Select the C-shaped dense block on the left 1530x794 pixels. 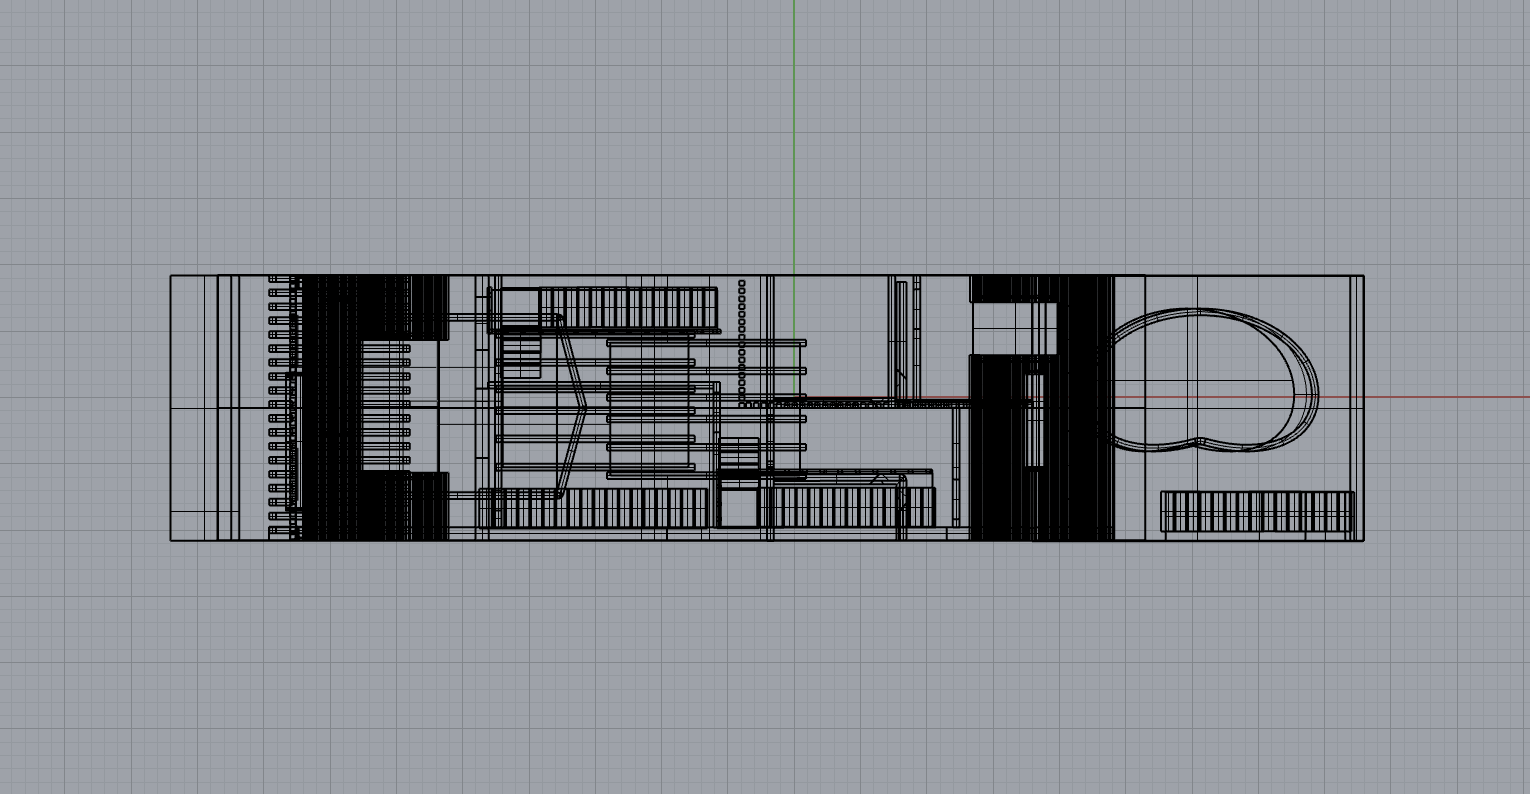[375, 407]
